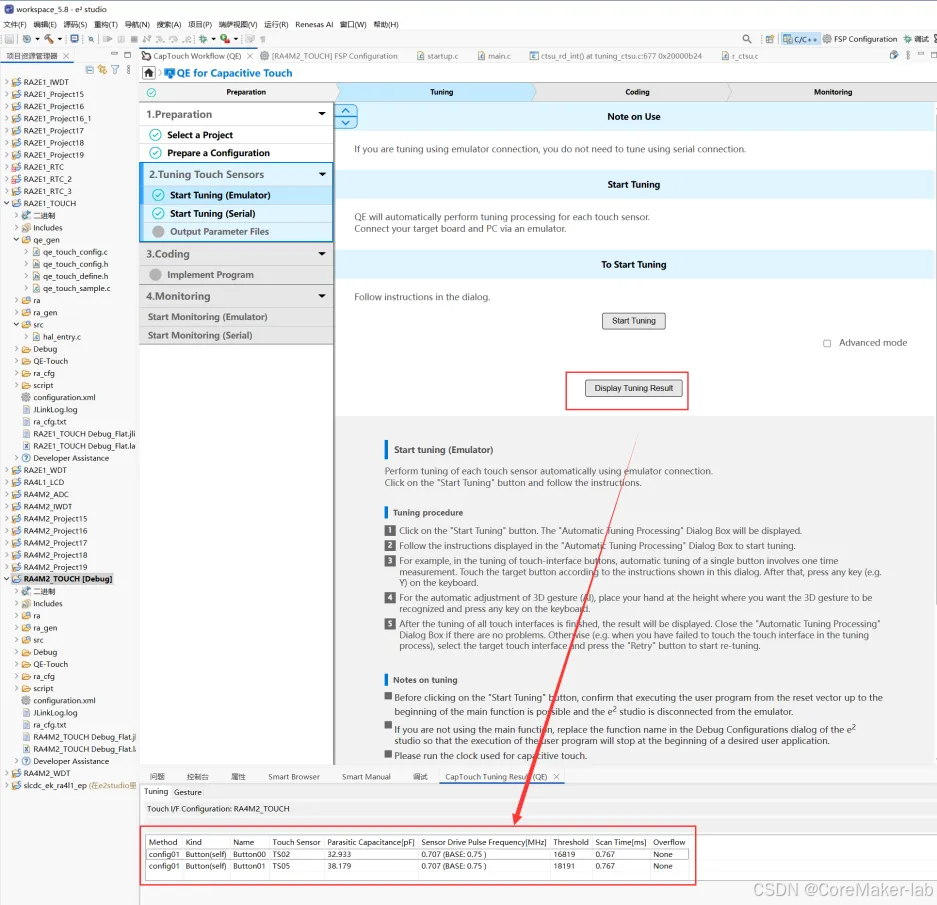Select the Coding workflow step
This screenshot has width=937, height=905.
click(637, 92)
